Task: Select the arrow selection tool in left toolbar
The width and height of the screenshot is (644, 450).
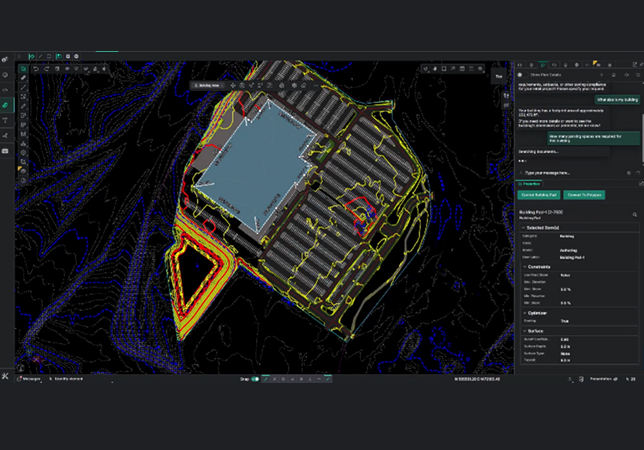Action: pos(23,69)
